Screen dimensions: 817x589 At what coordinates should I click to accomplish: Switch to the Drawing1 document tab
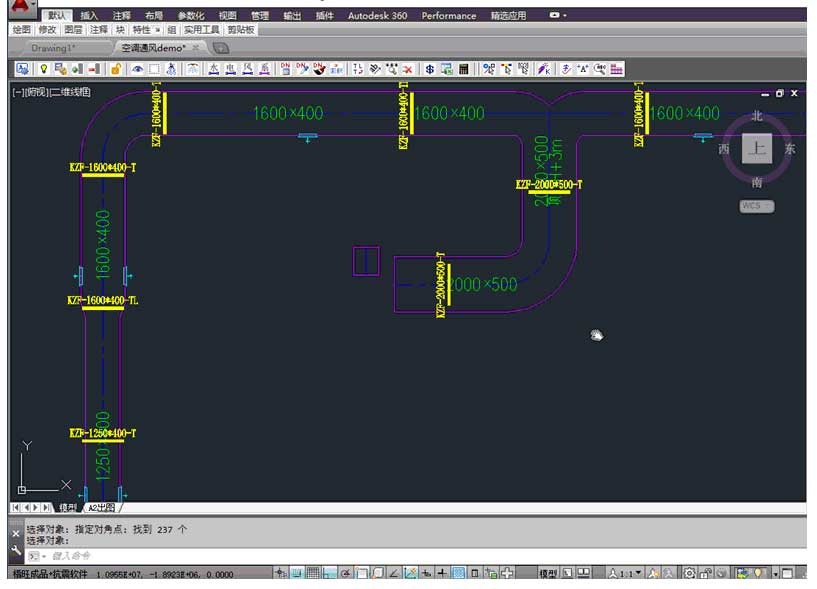pyautogui.click(x=52, y=47)
